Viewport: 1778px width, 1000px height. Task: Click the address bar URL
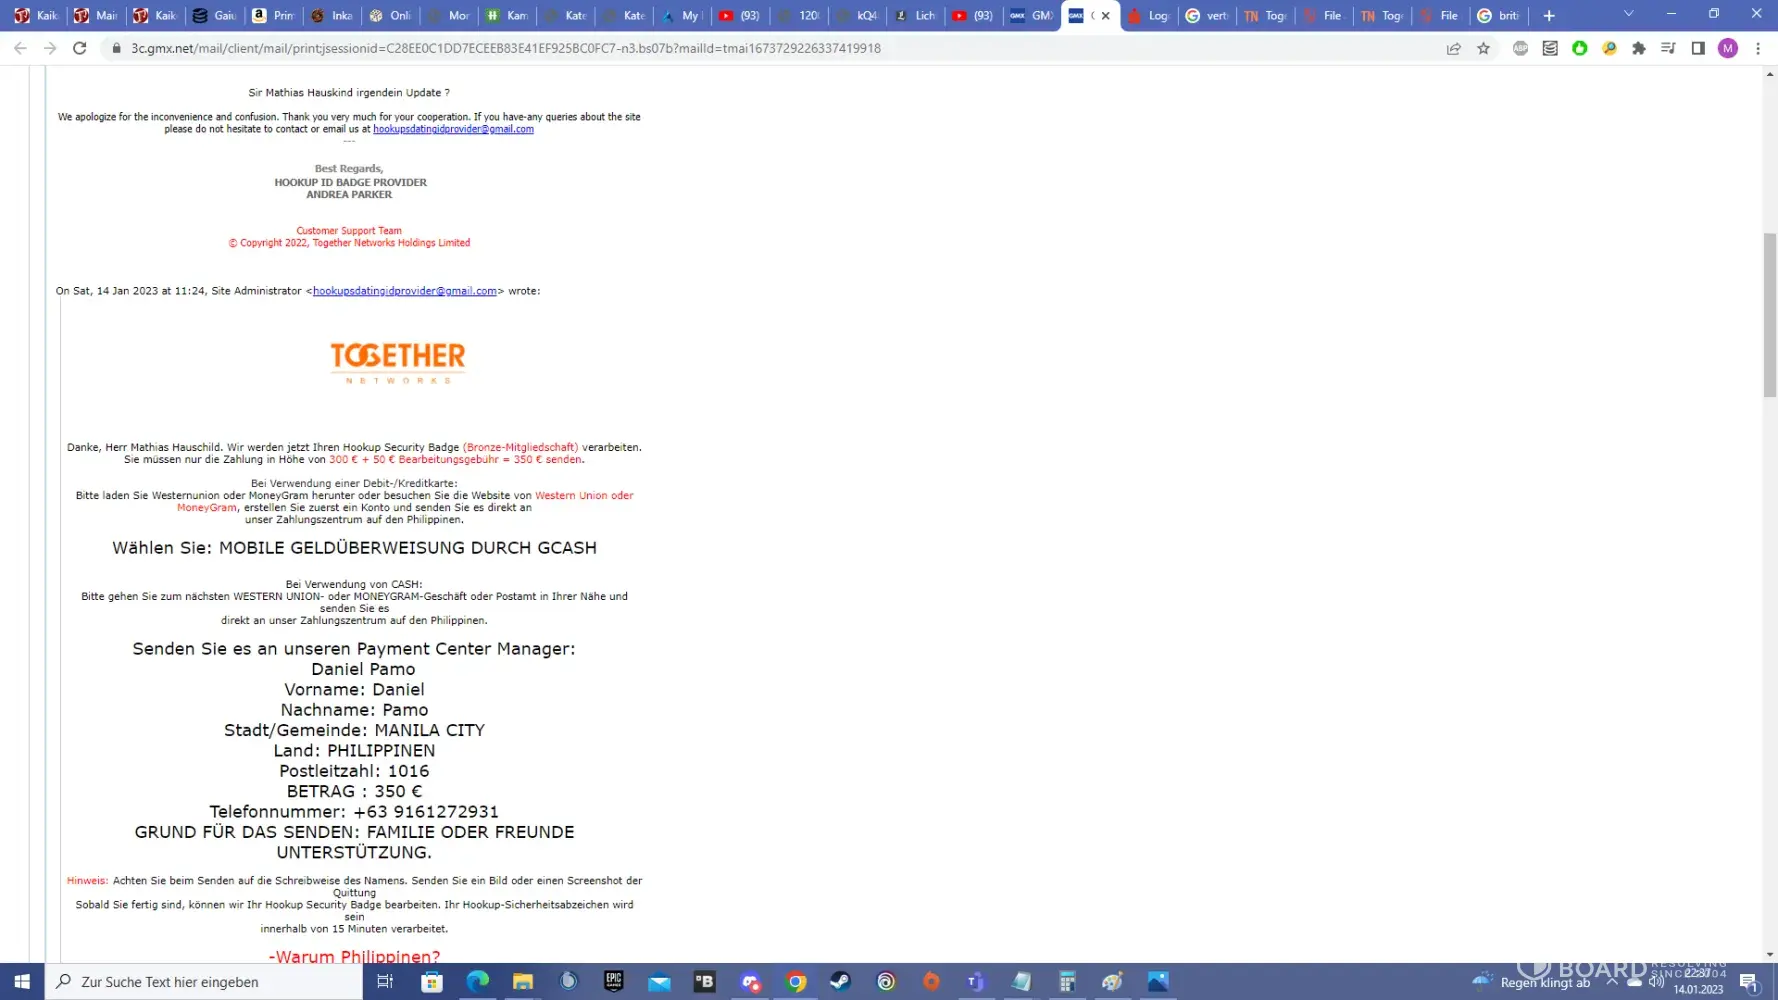click(506, 48)
